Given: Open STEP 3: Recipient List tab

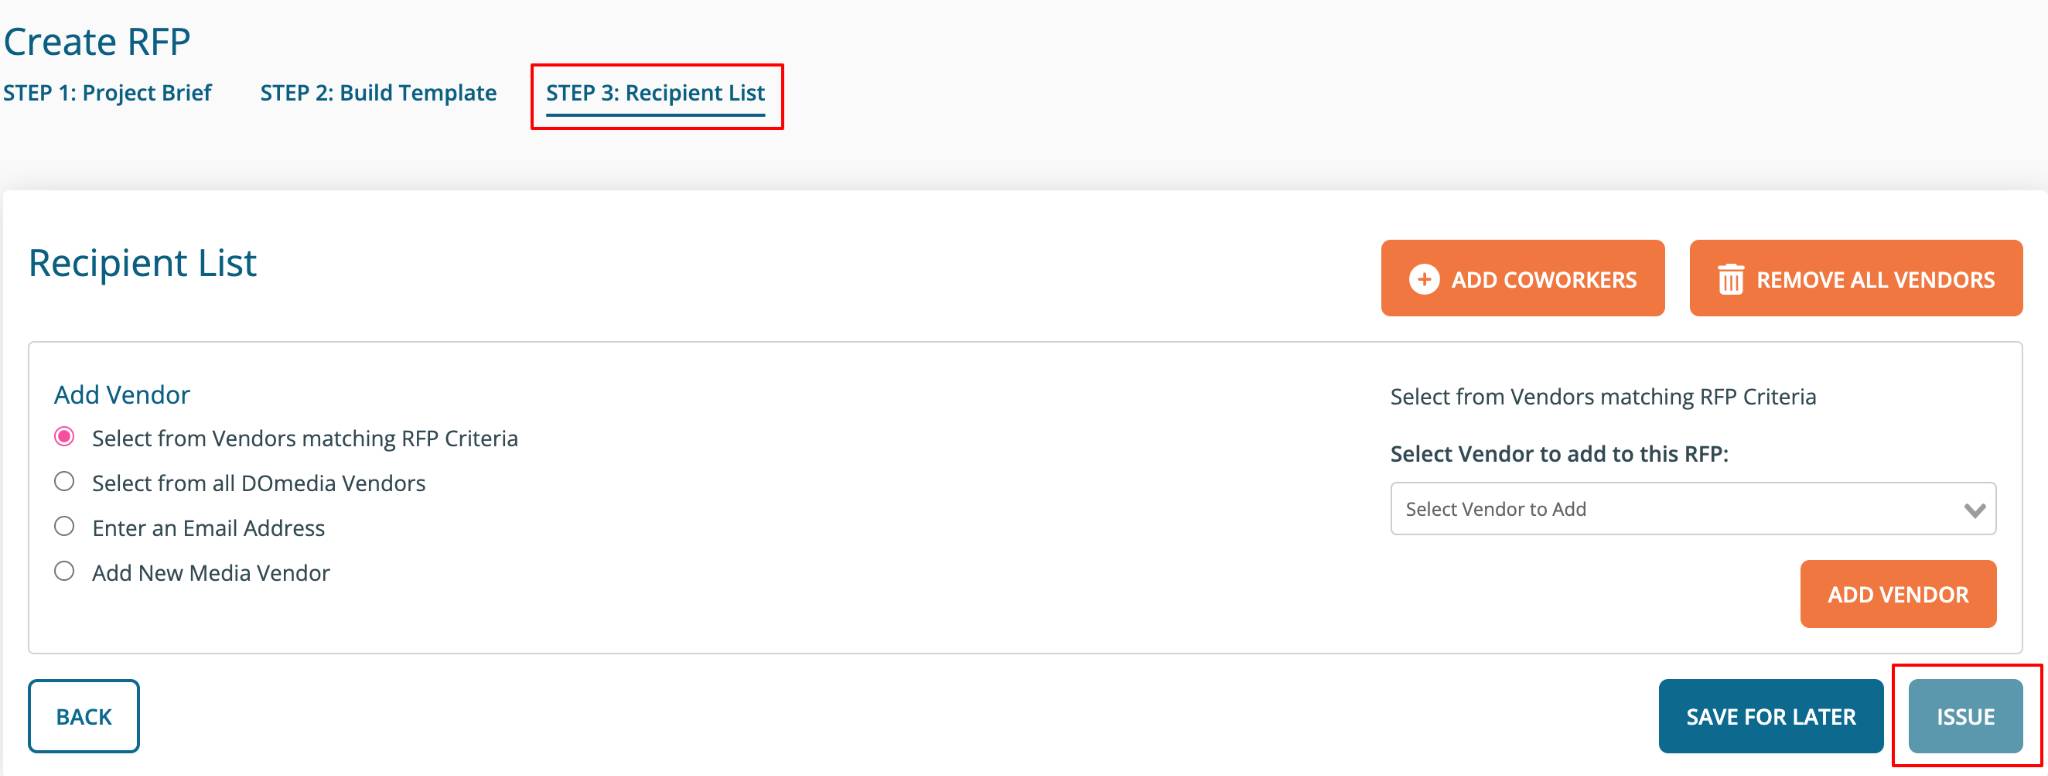Looking at the screenshot, I should (x=655, y=94).
